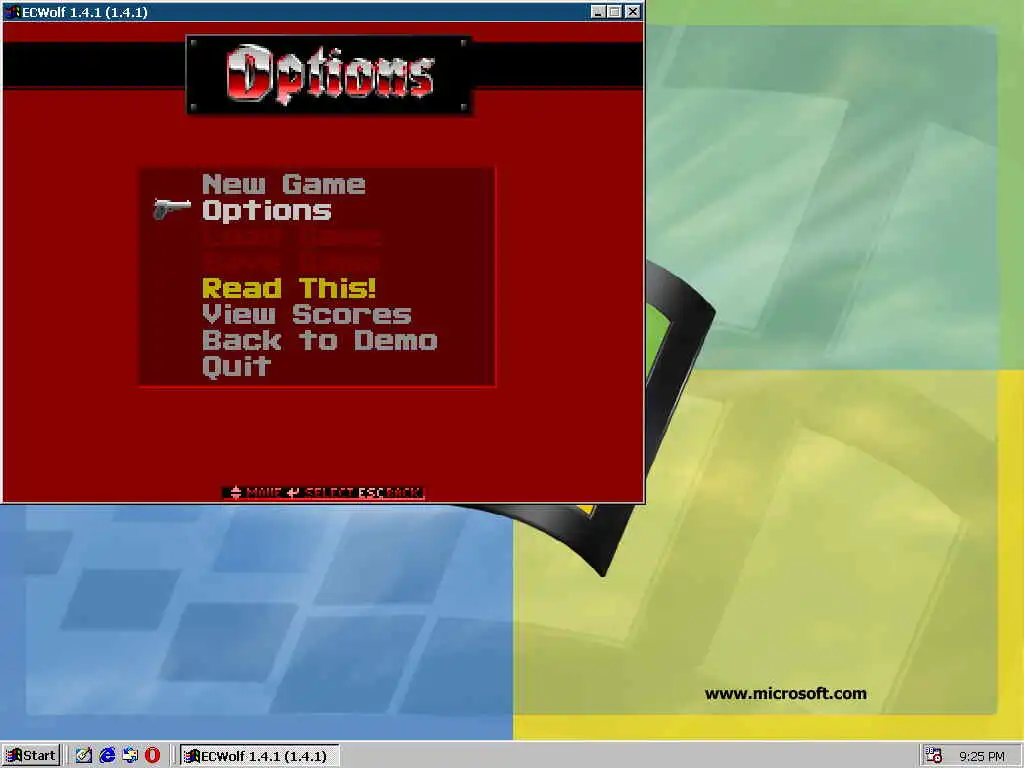The width and height of the screenshot is (1024, 768).
Task: Select Quit from the game menu
Action: point(236,366)
